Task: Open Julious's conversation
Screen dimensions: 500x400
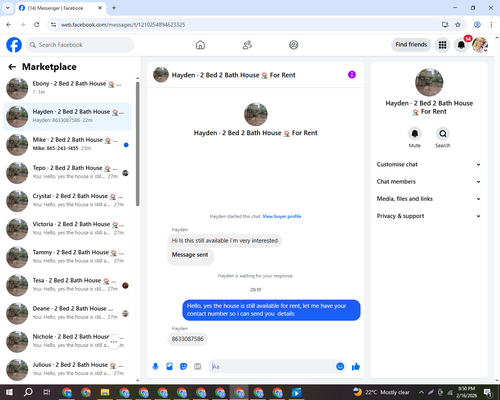Action: 67,370
